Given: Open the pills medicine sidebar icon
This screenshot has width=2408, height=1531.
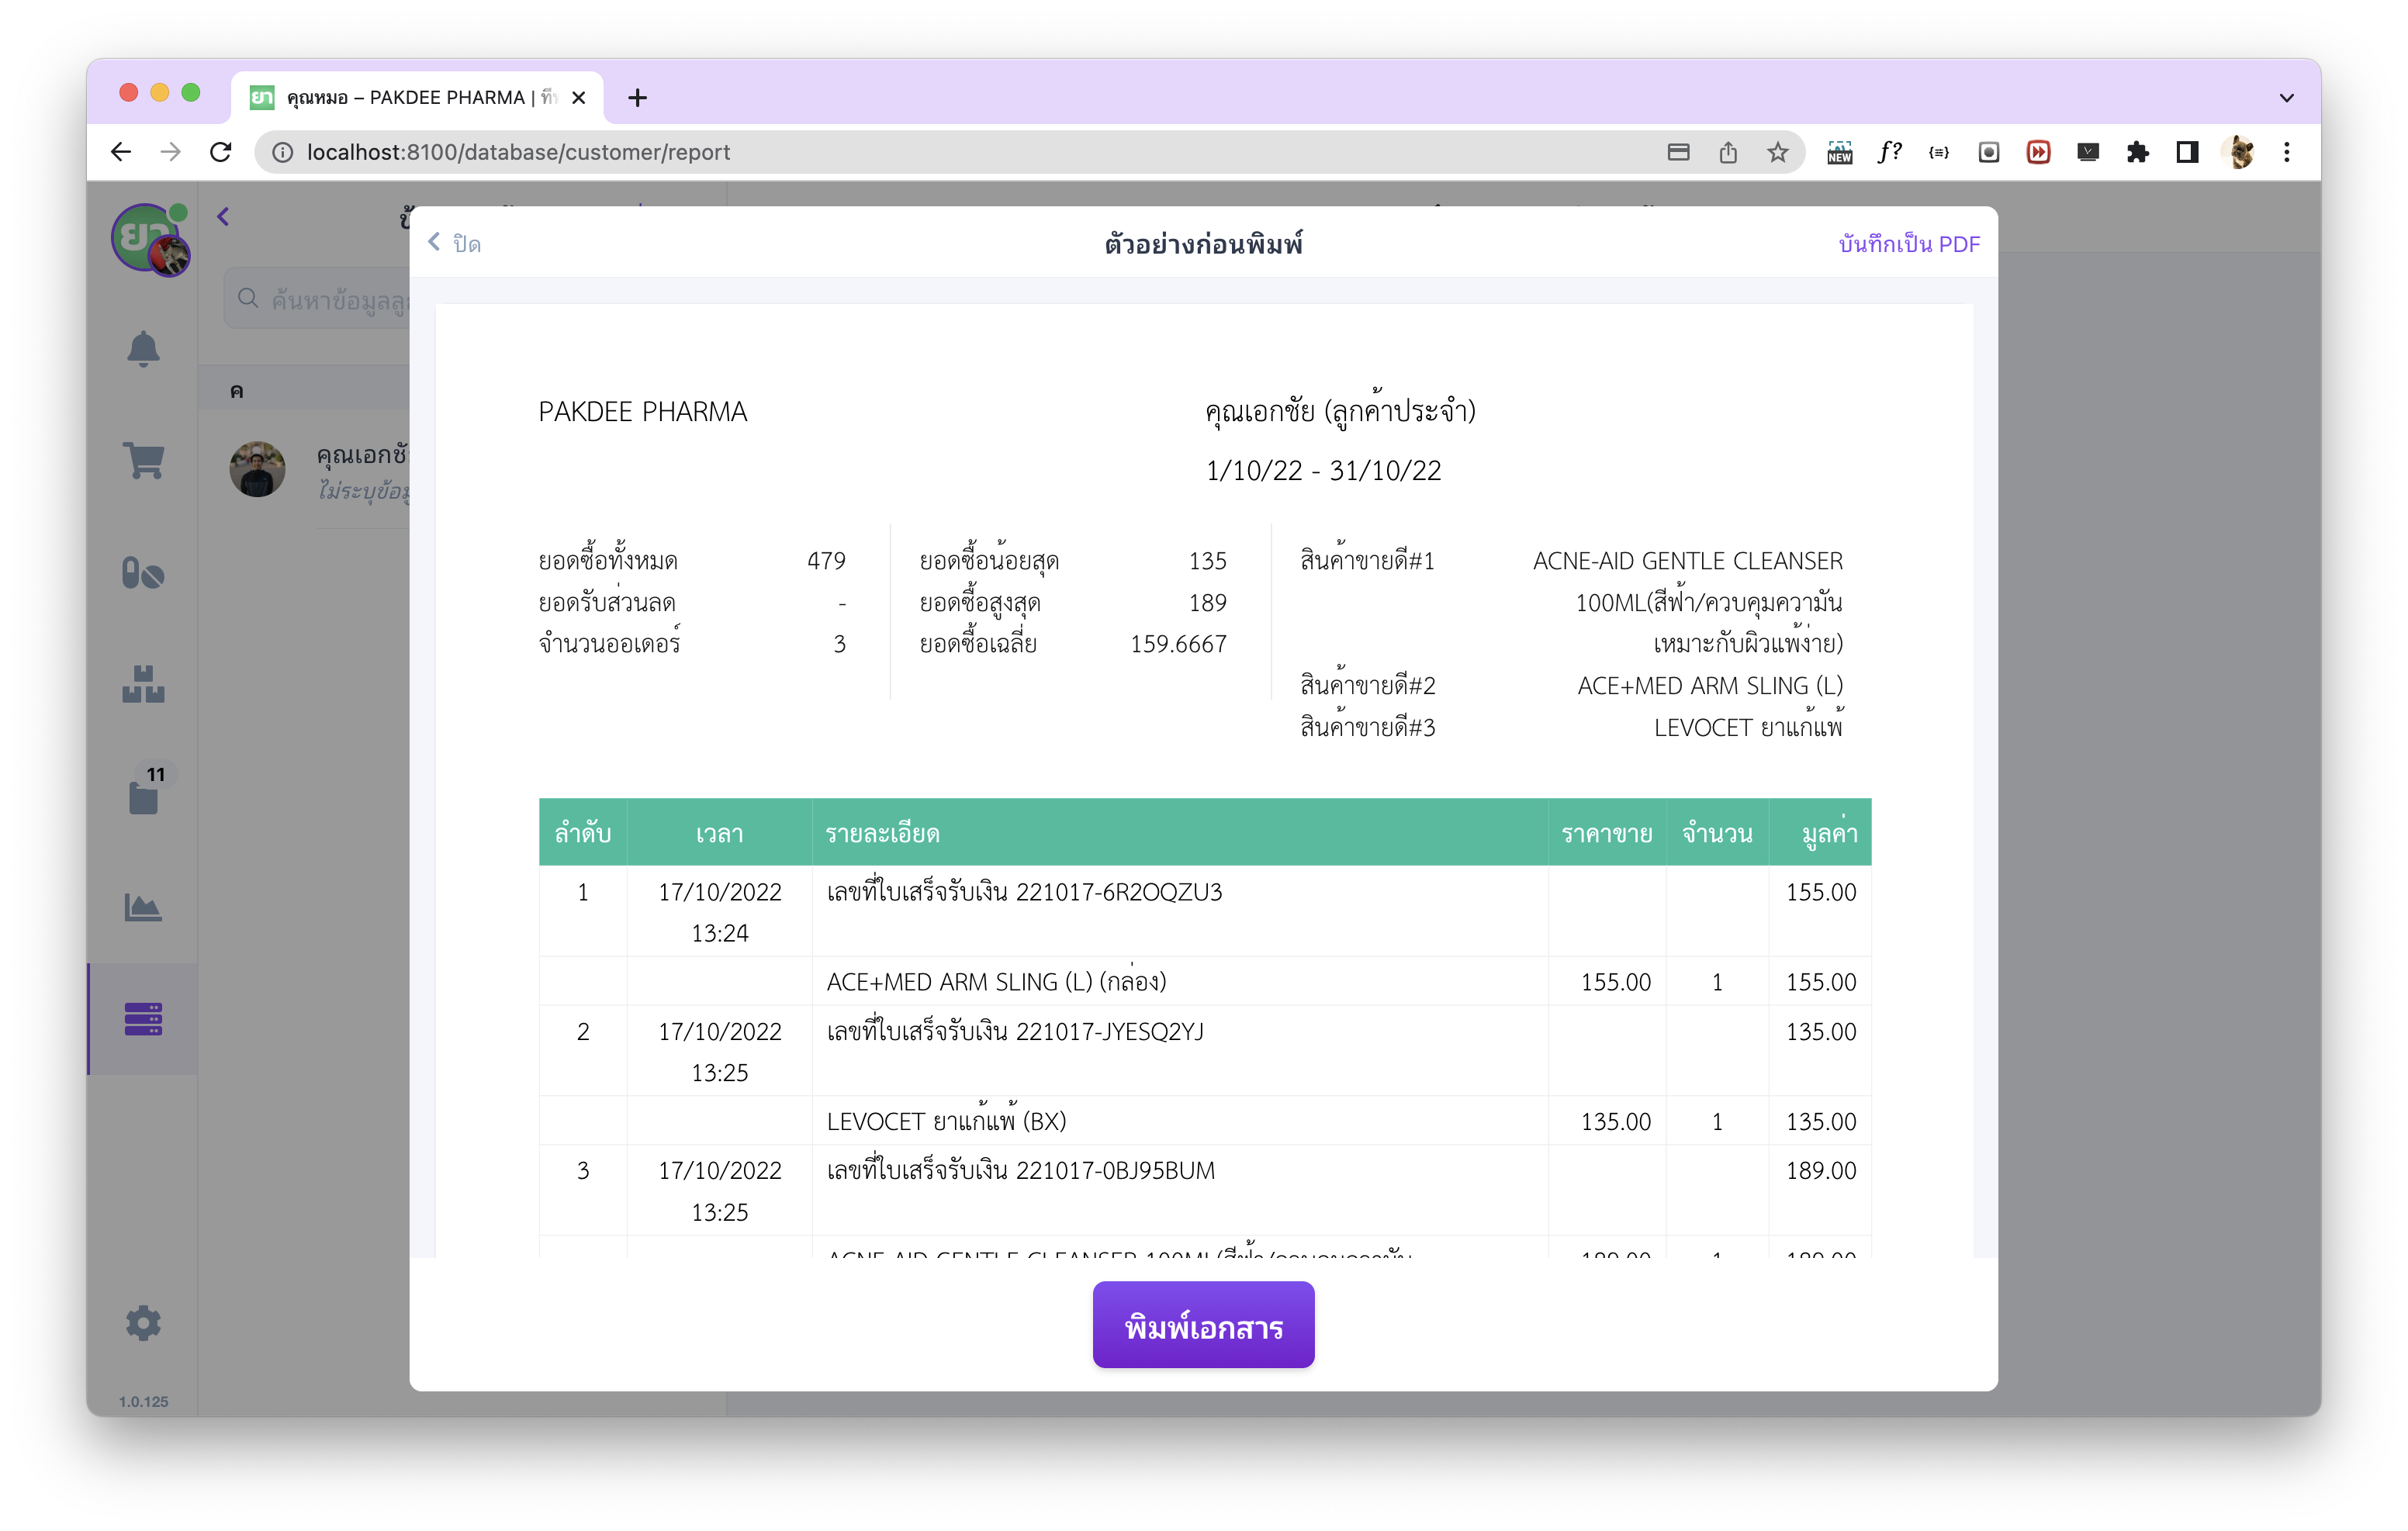Looking at the screenshot, I should click(x=143, y=573).
